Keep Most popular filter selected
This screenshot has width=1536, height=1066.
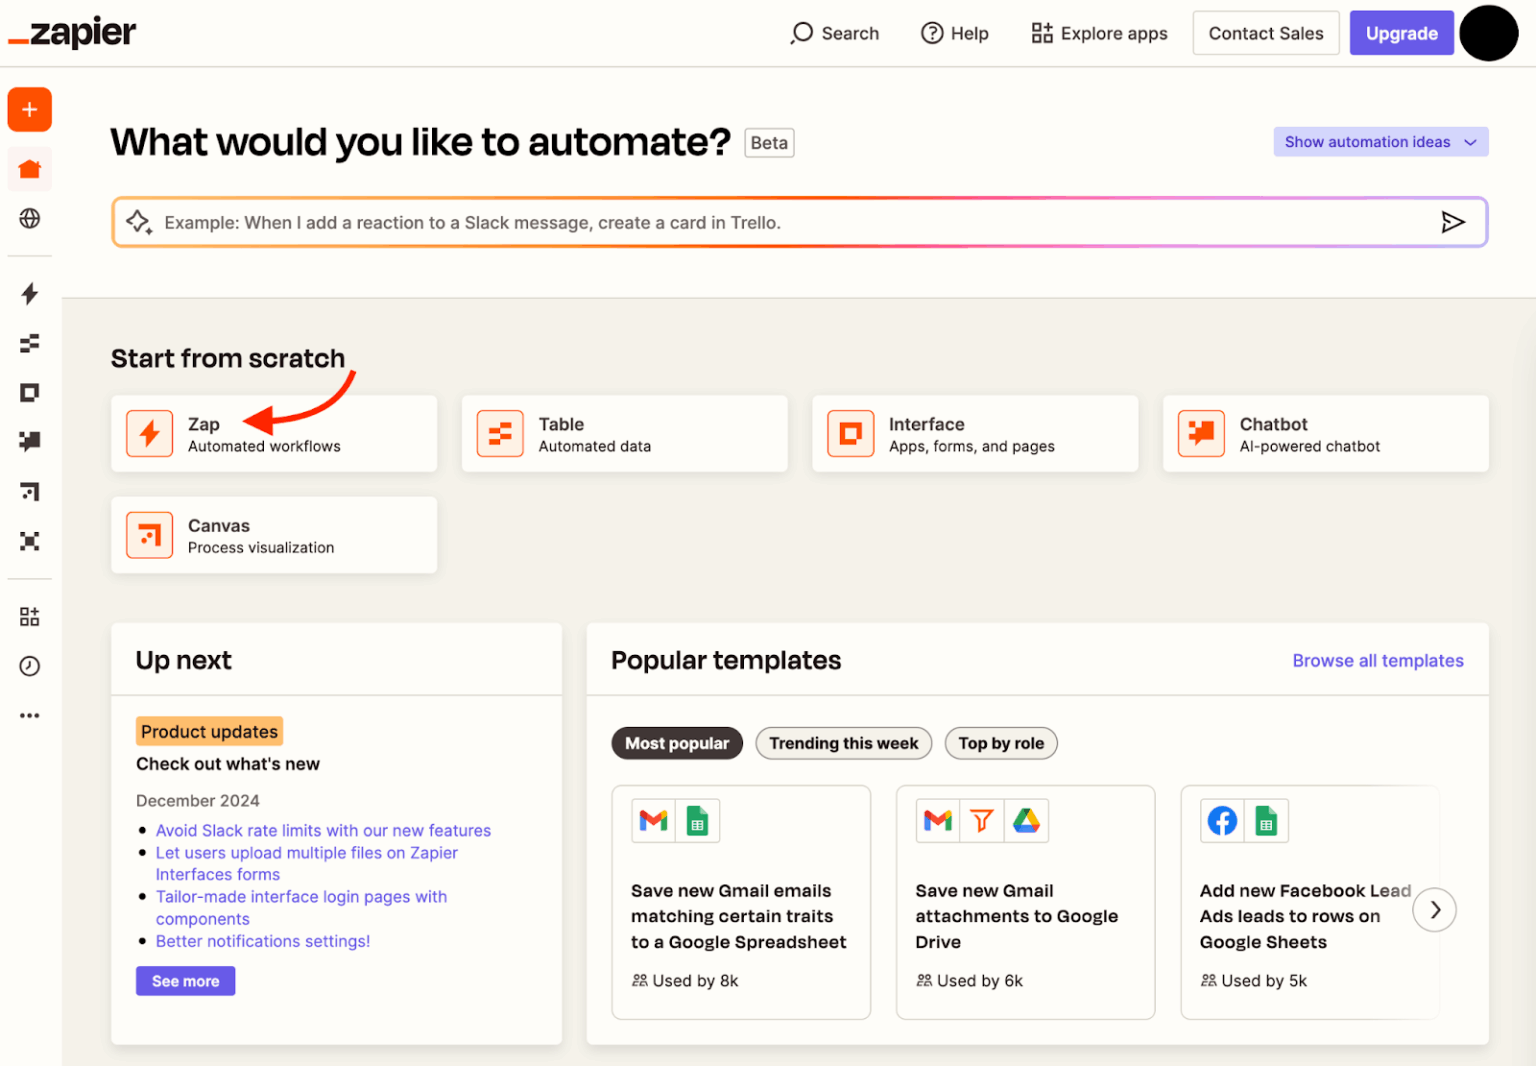coord(677,743)
